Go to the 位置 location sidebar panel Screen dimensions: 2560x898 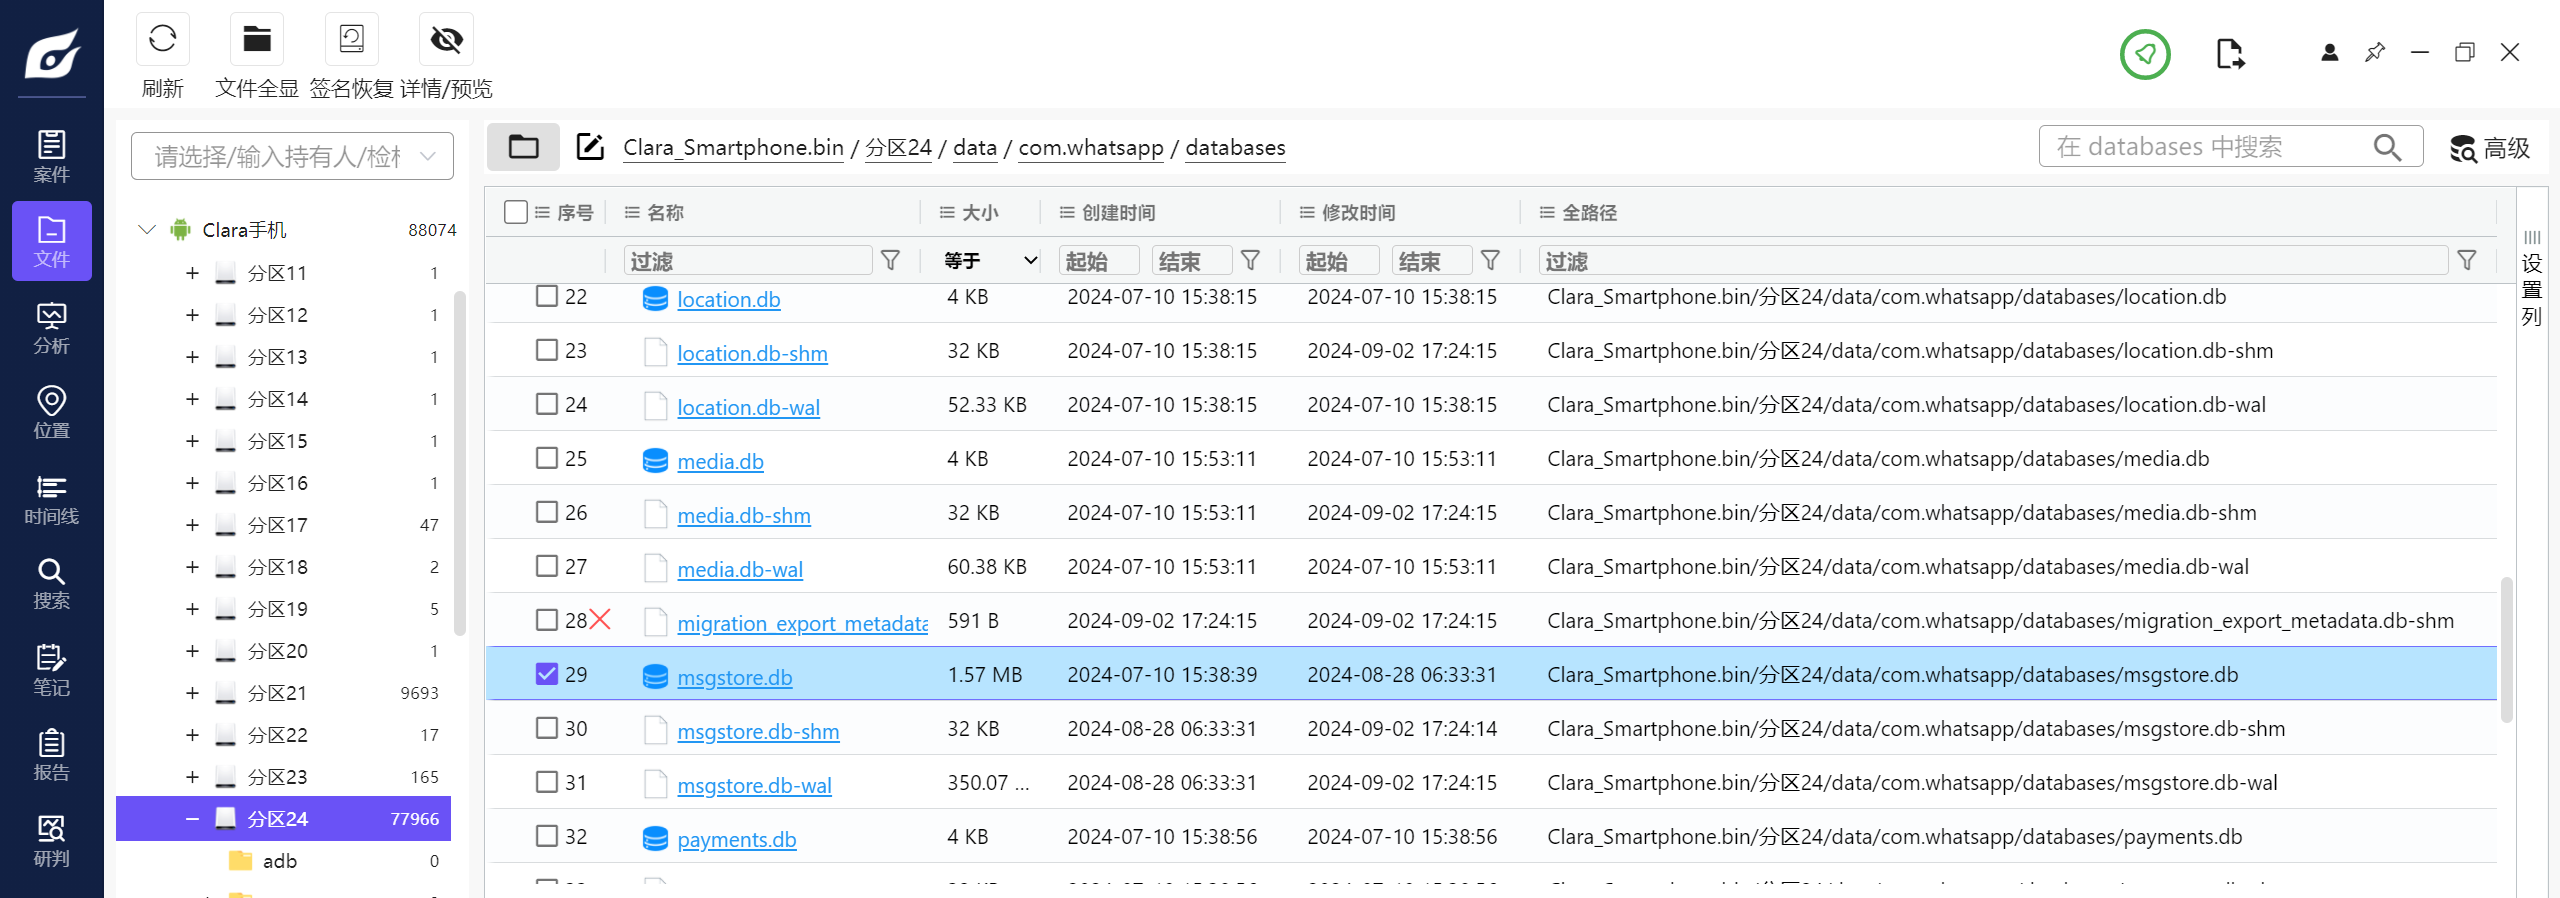[51, 413]
